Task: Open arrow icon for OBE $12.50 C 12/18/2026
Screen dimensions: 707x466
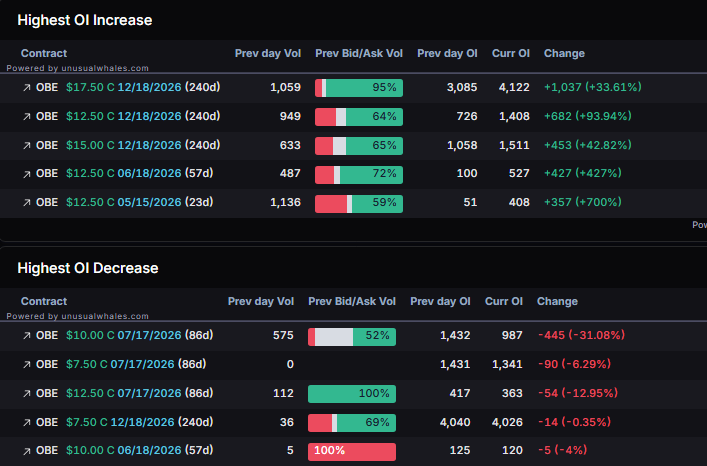Action: [27, 117]
